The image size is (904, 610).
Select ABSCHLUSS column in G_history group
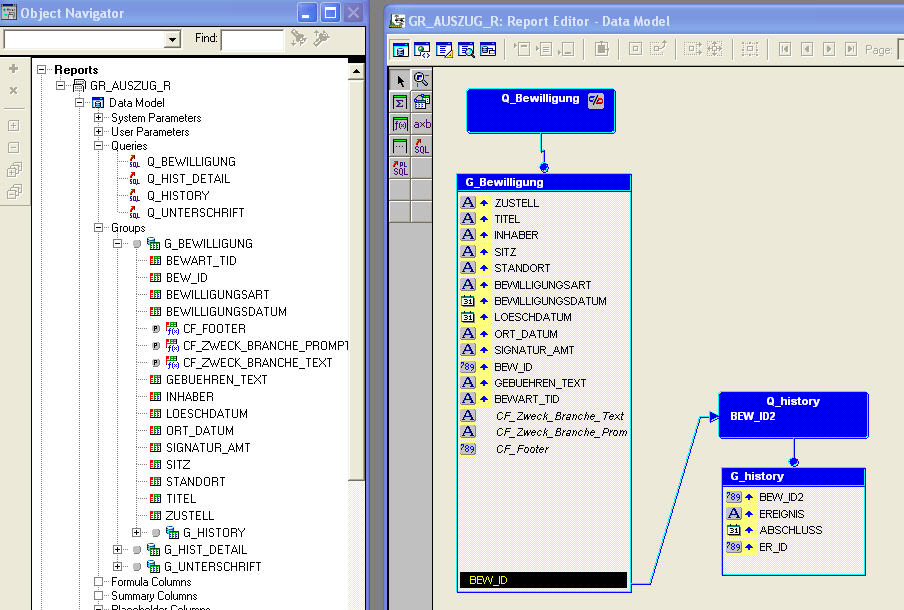(x=790, y=530)
